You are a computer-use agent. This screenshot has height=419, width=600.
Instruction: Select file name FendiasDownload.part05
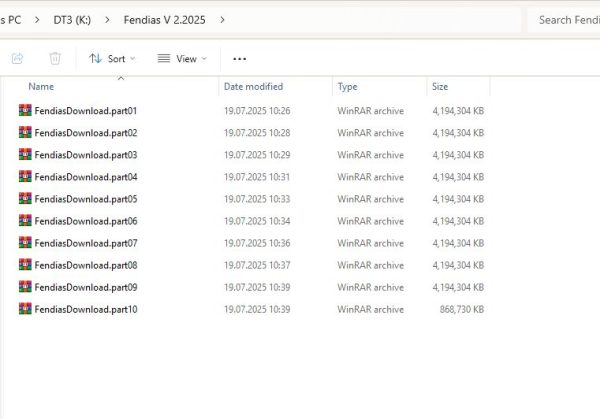coord(86,199)
